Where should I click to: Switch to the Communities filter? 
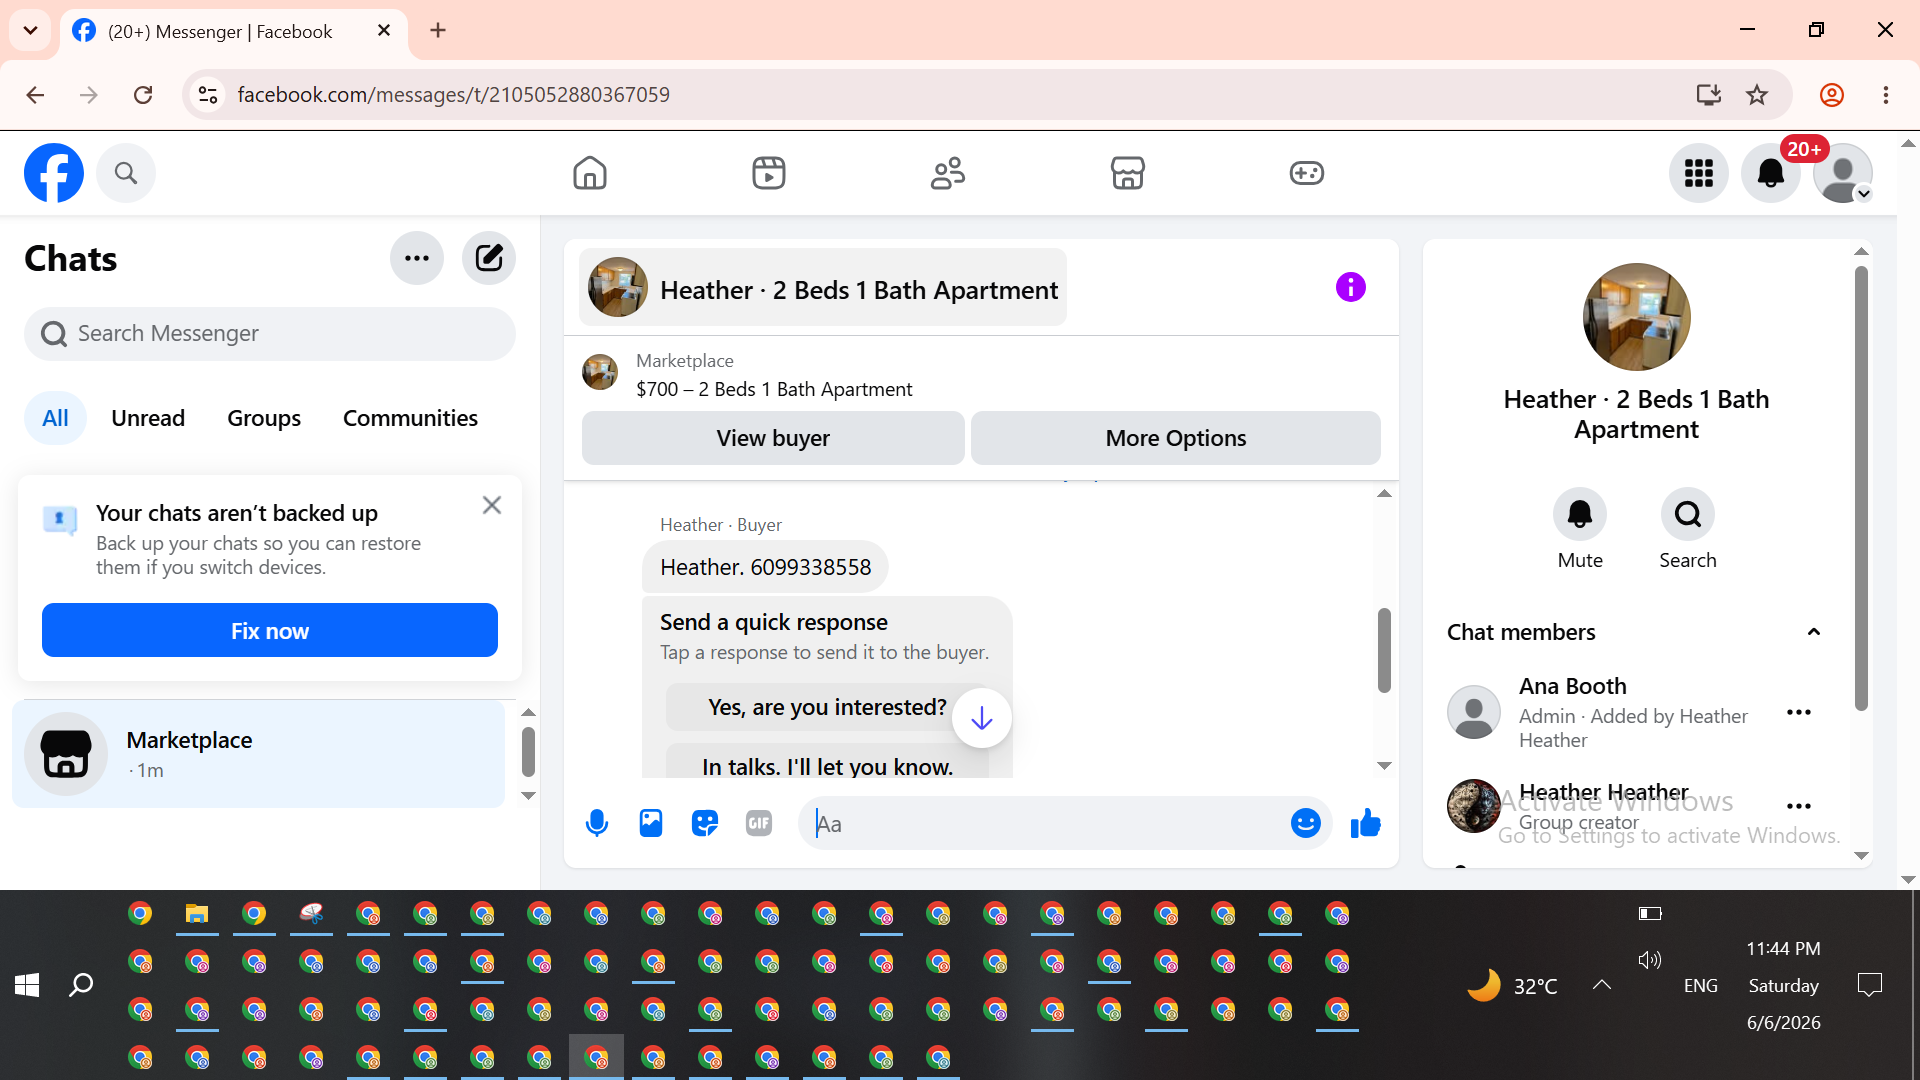[x=410, y=418]
